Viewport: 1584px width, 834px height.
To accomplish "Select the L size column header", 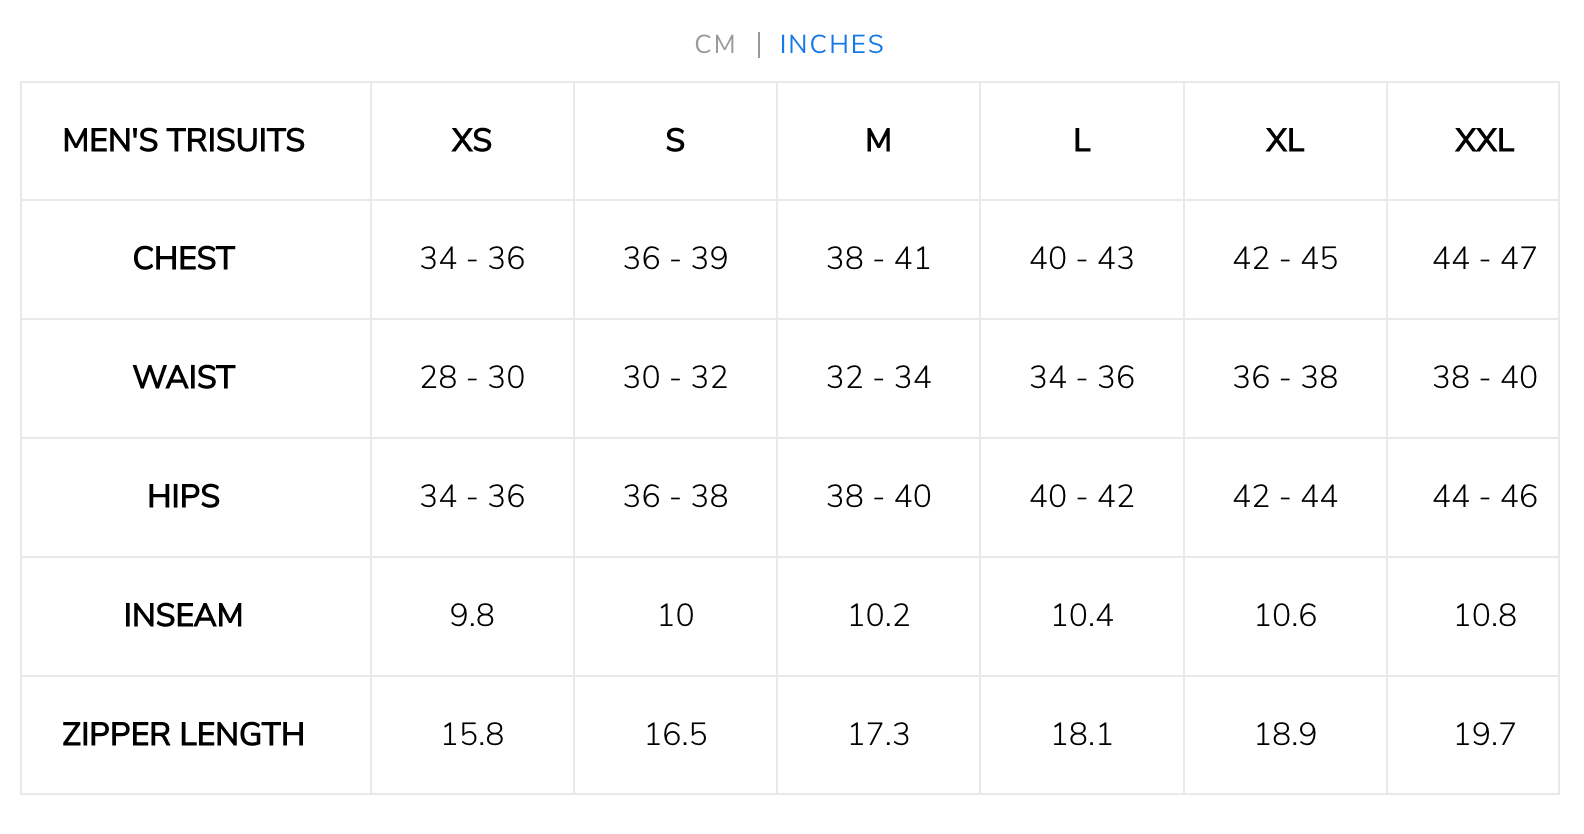I will pos(1082,141).
